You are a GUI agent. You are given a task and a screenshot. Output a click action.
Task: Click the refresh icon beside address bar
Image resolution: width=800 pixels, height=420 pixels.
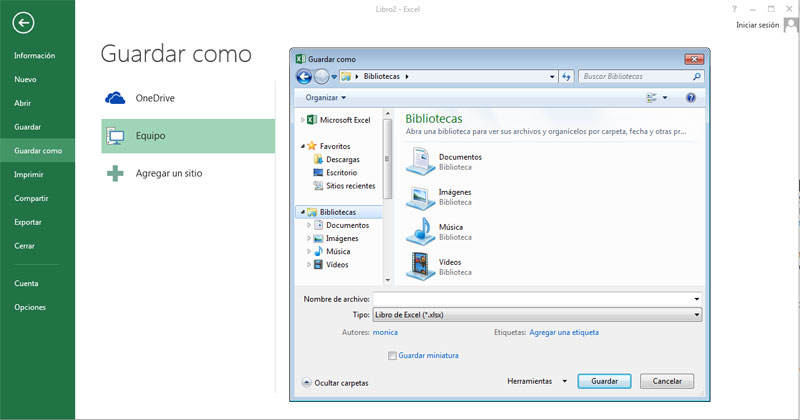click(566, 77)
